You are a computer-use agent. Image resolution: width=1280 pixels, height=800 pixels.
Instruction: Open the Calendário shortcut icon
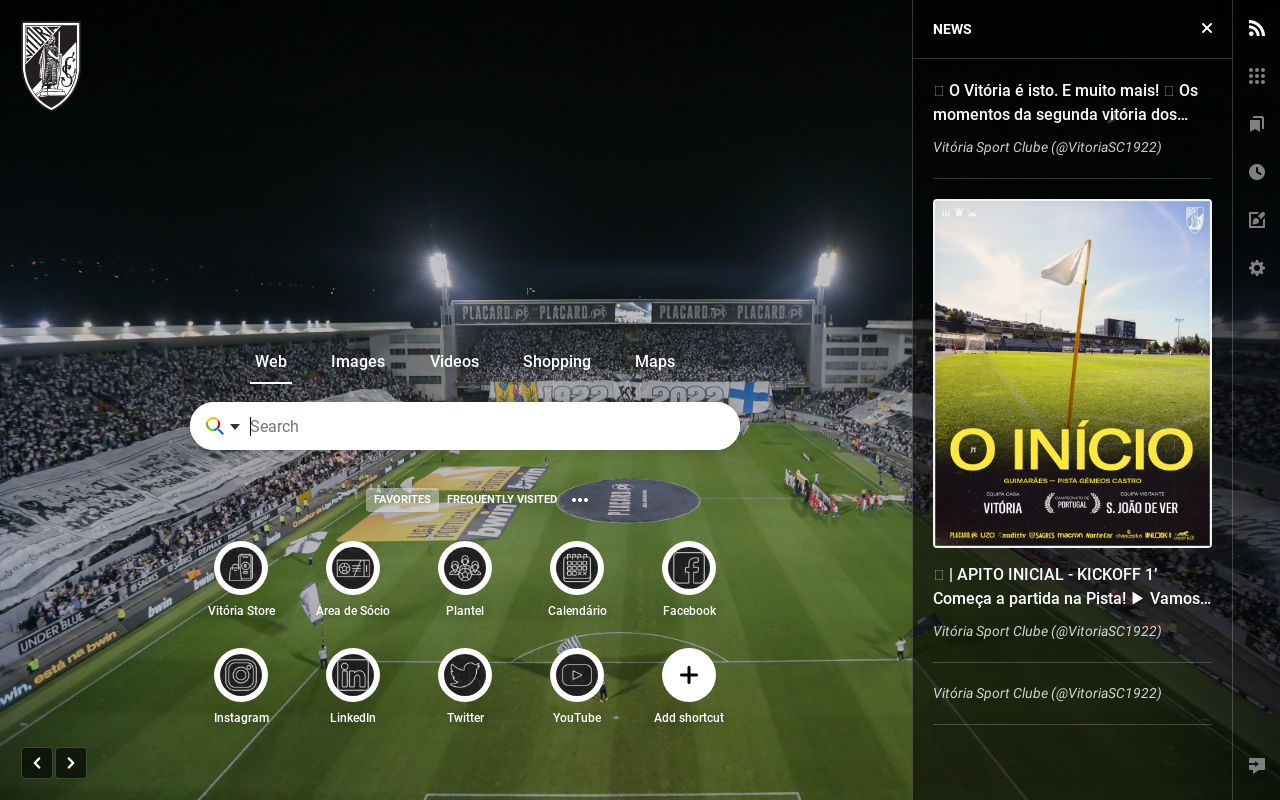[577, 568]
